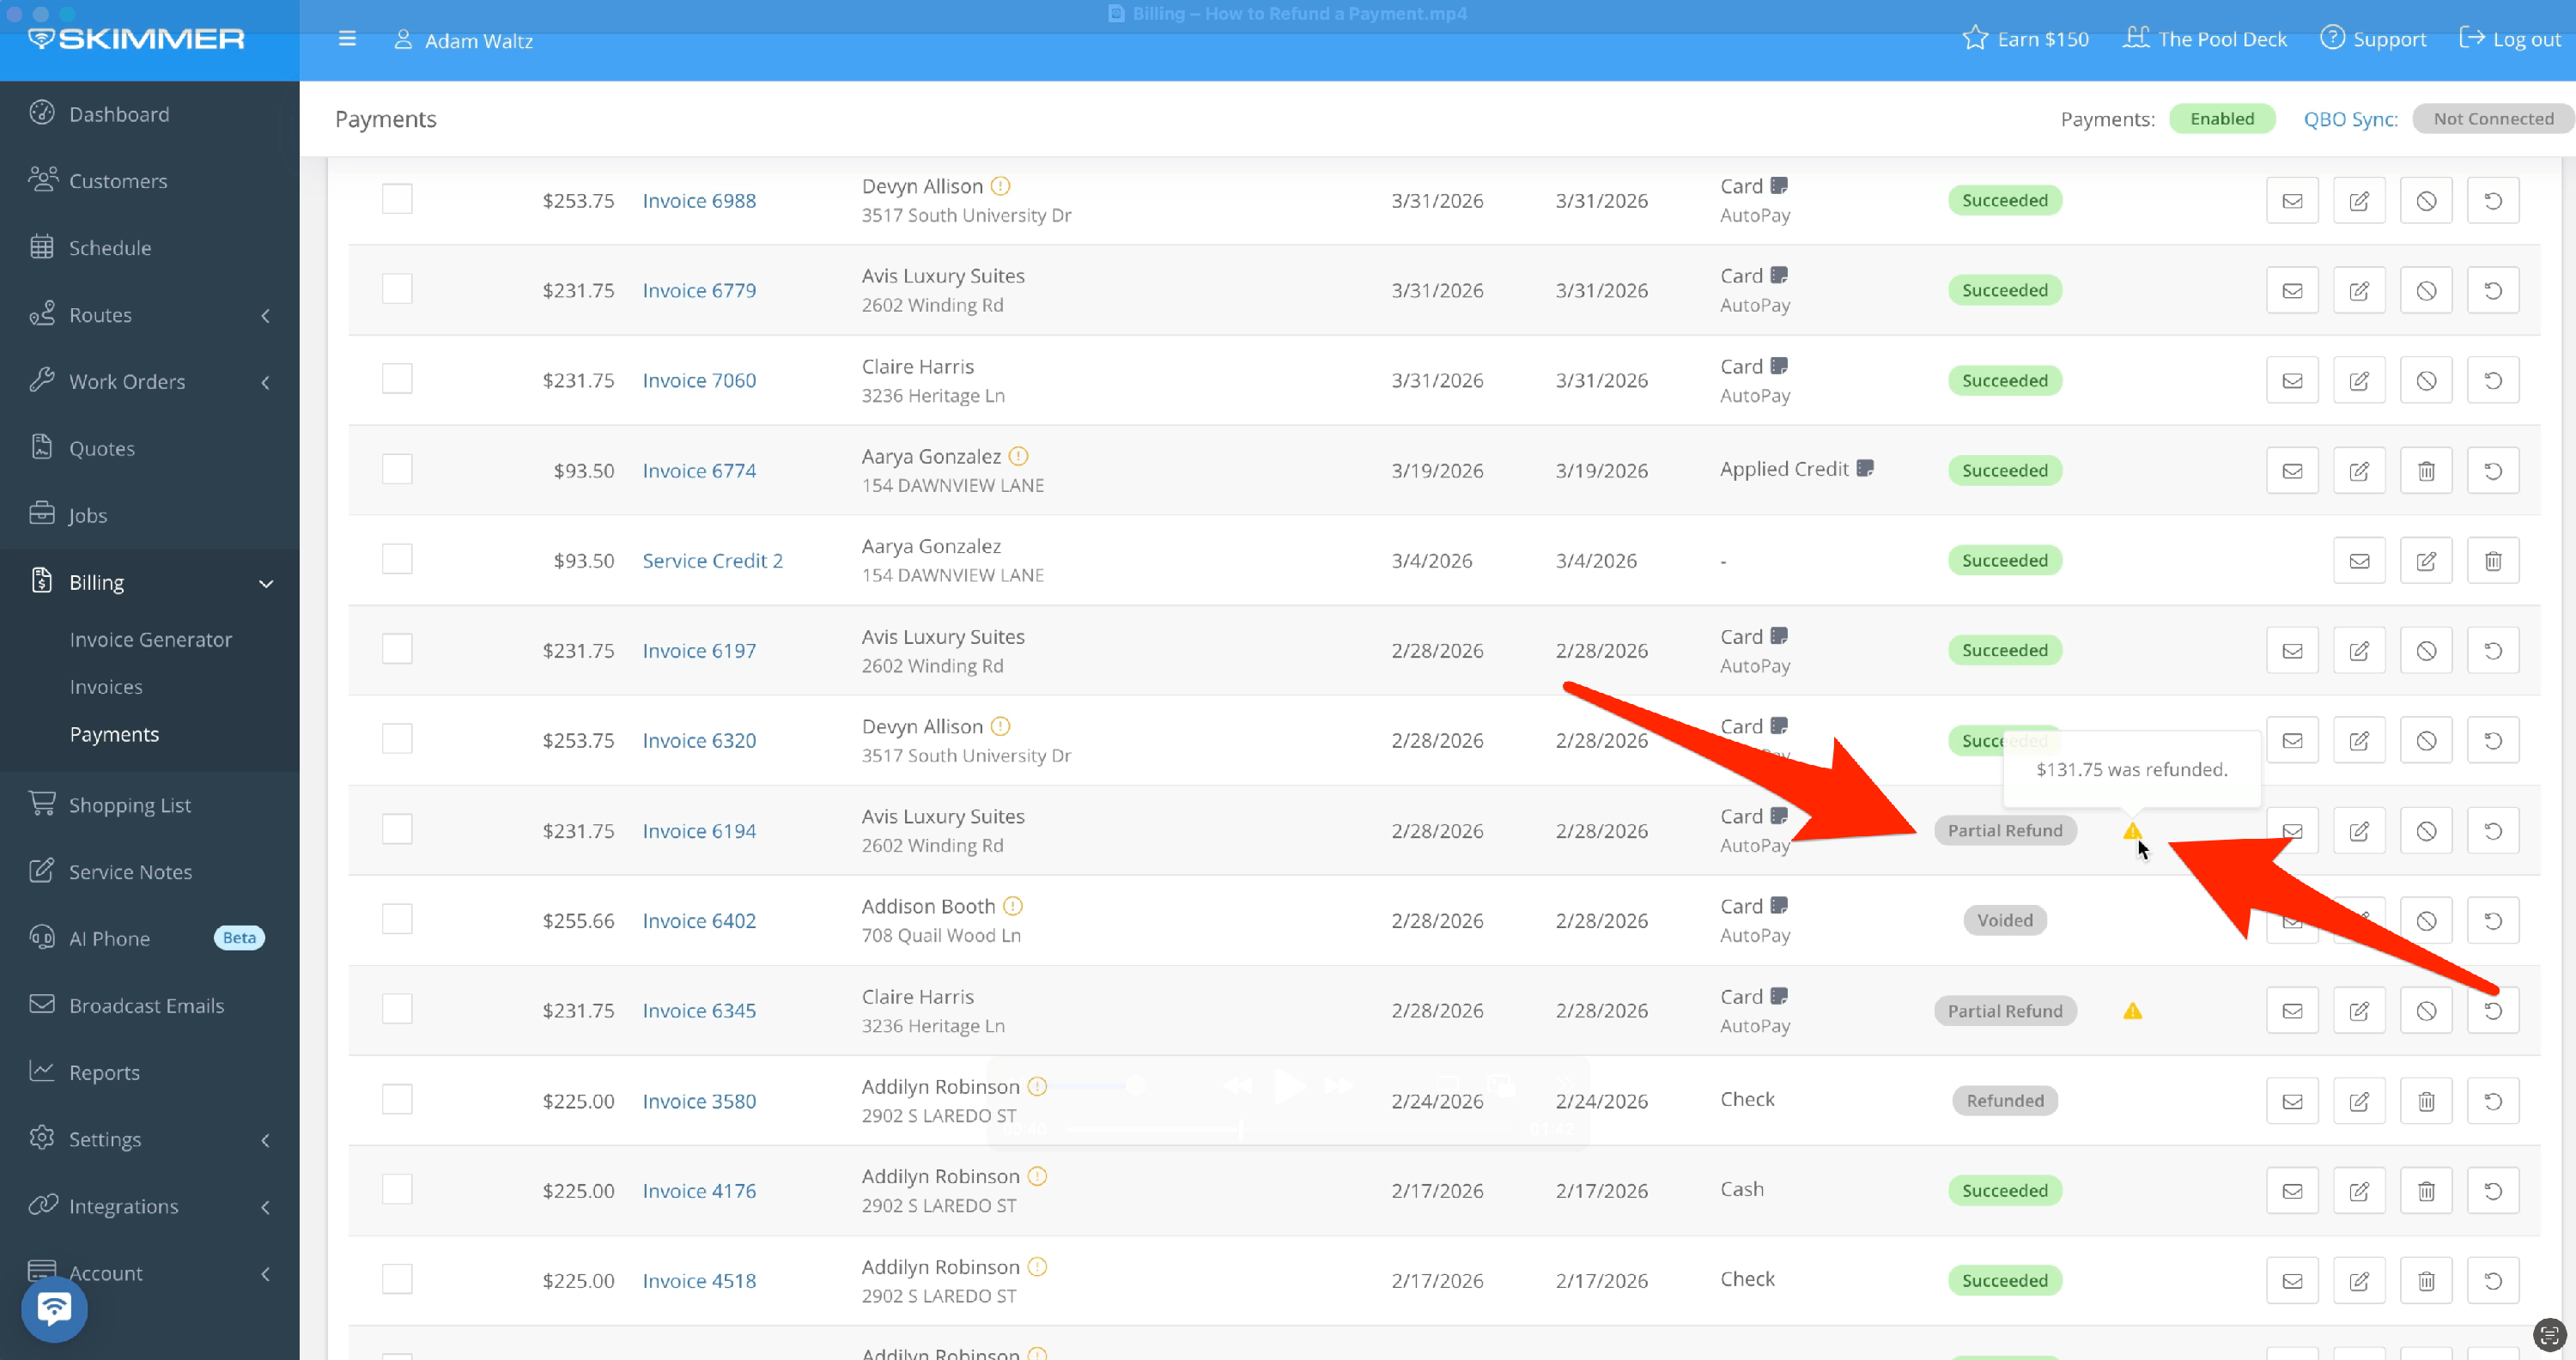Go to Invoice Generator page
The height and width of the screenshot is (1360, 2576).
(150, 639)
